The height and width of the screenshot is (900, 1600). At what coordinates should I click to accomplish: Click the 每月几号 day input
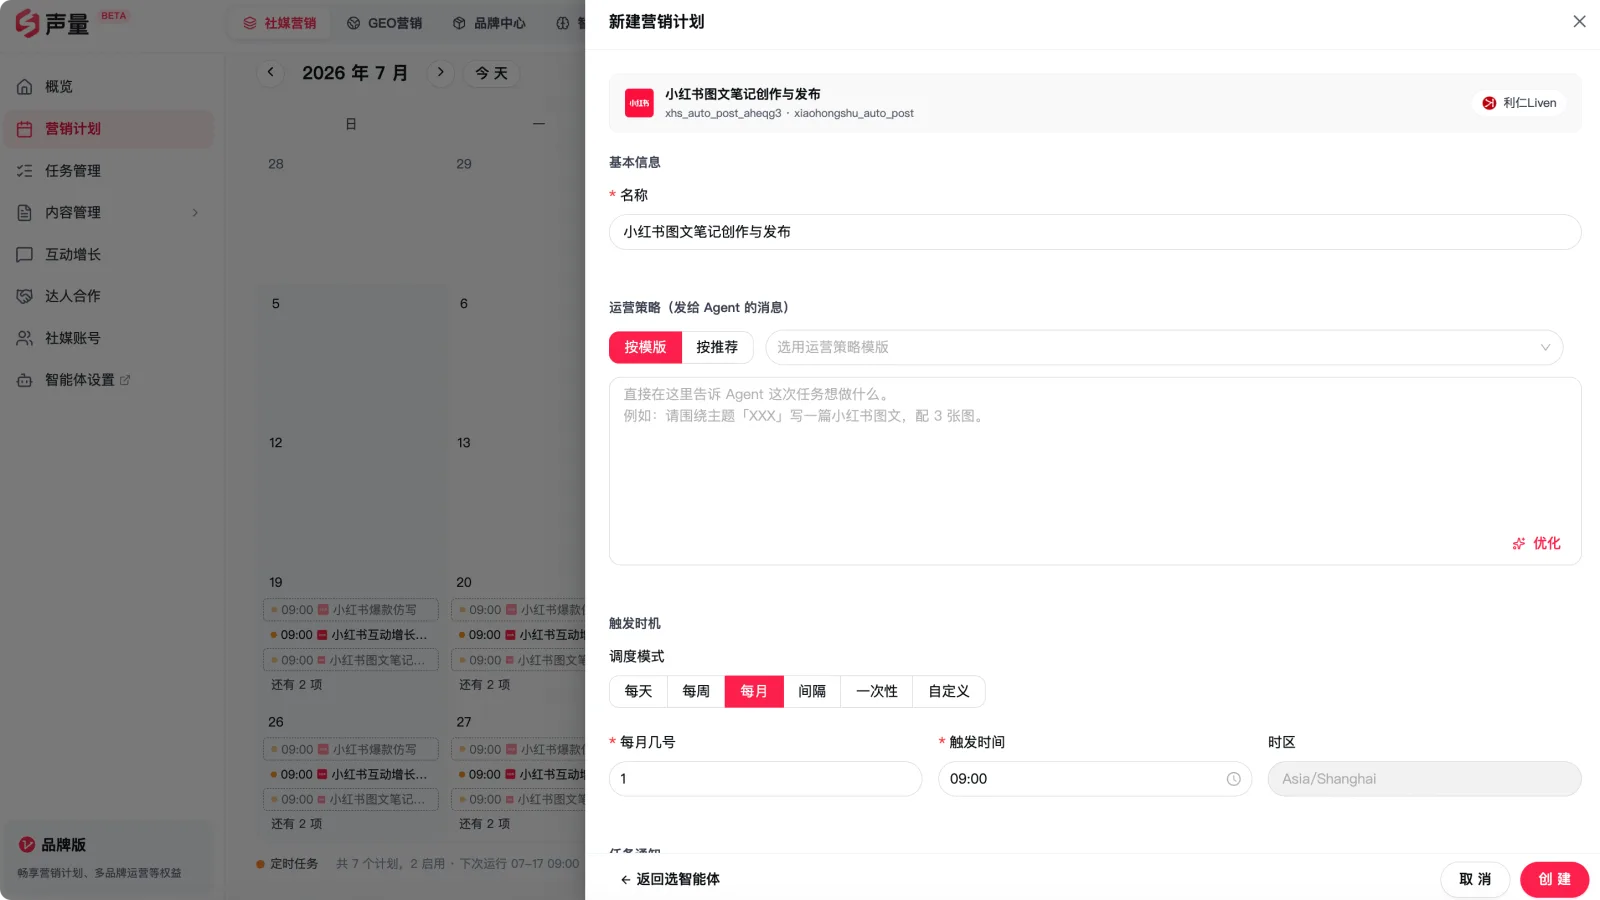[765, 779]
